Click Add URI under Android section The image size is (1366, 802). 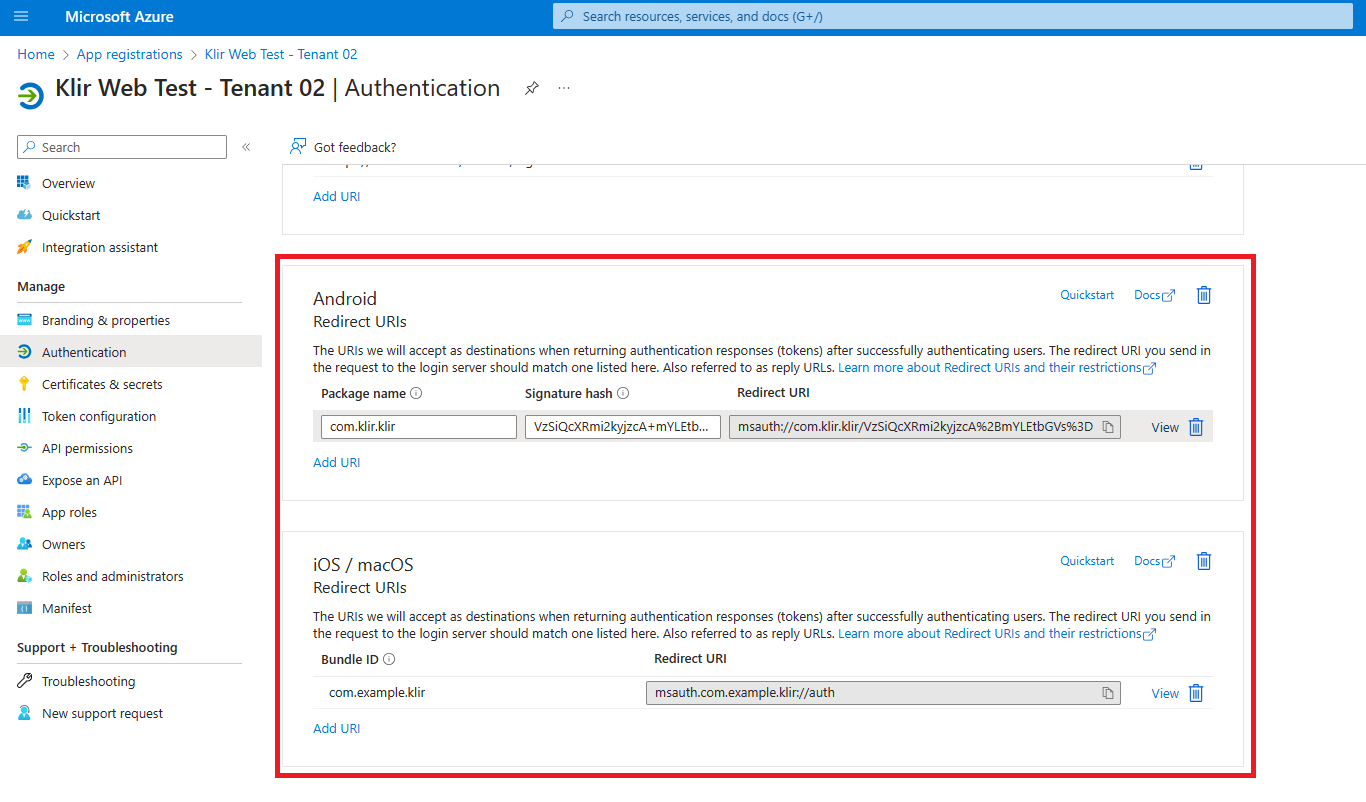click(337, 462)
